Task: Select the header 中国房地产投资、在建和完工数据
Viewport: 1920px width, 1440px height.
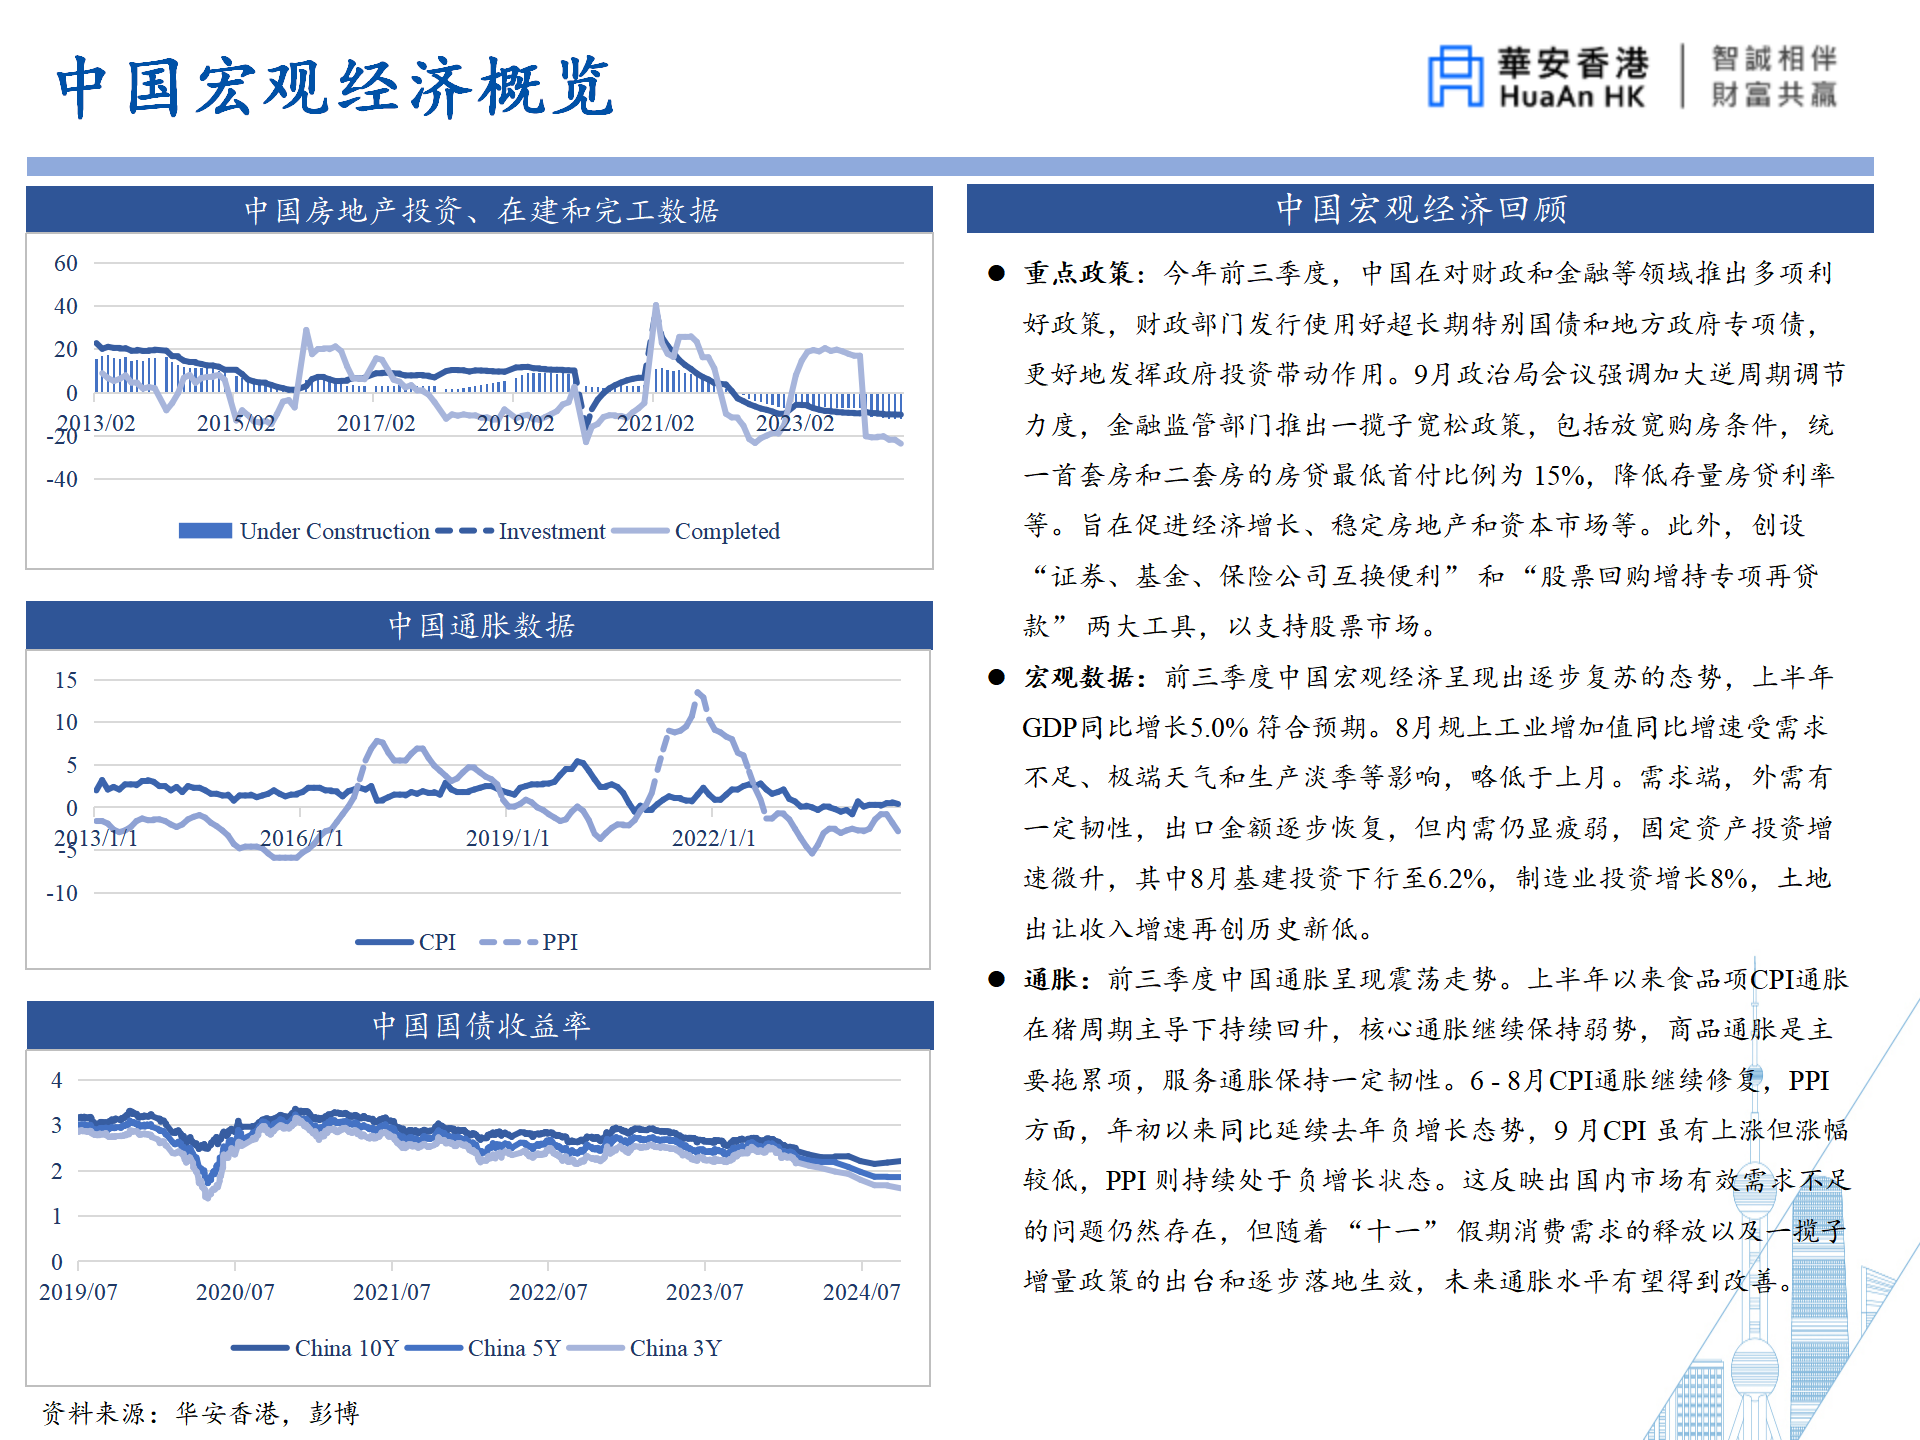Action: [x=481, y=210]
